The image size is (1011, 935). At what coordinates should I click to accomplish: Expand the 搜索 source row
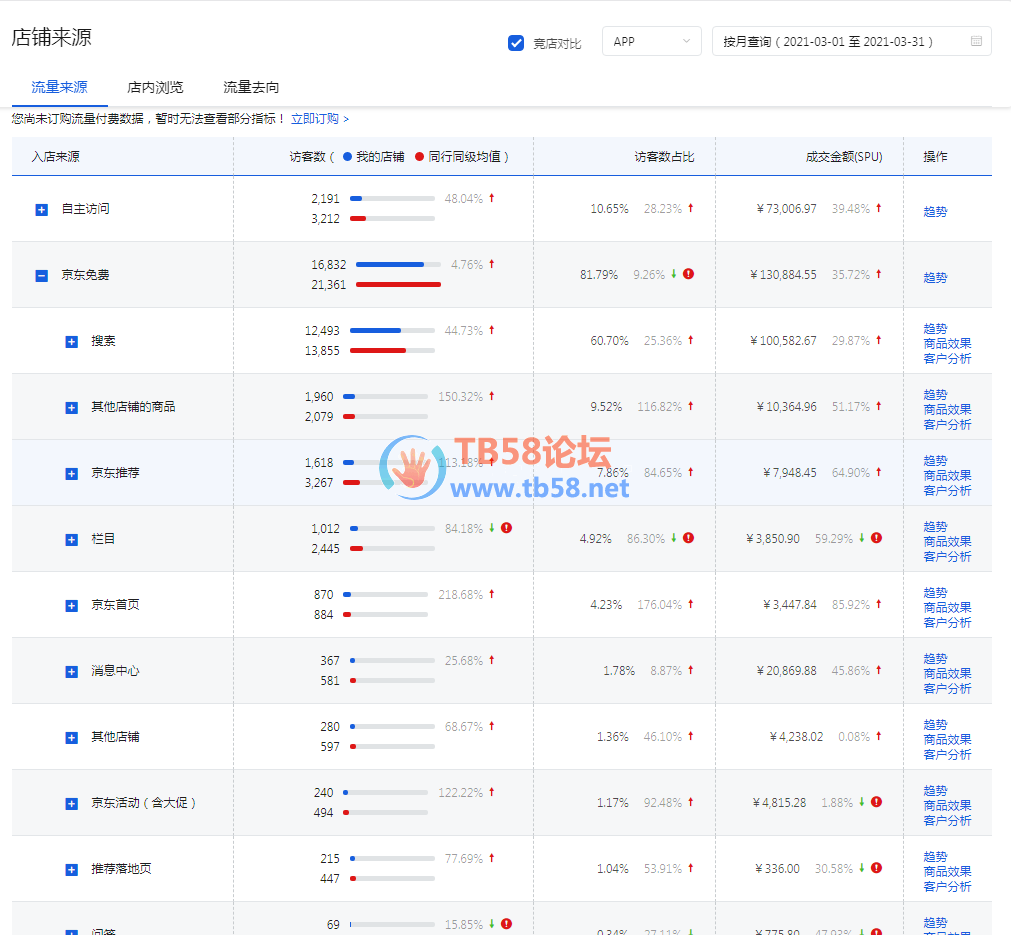click(x=72, y=342)
